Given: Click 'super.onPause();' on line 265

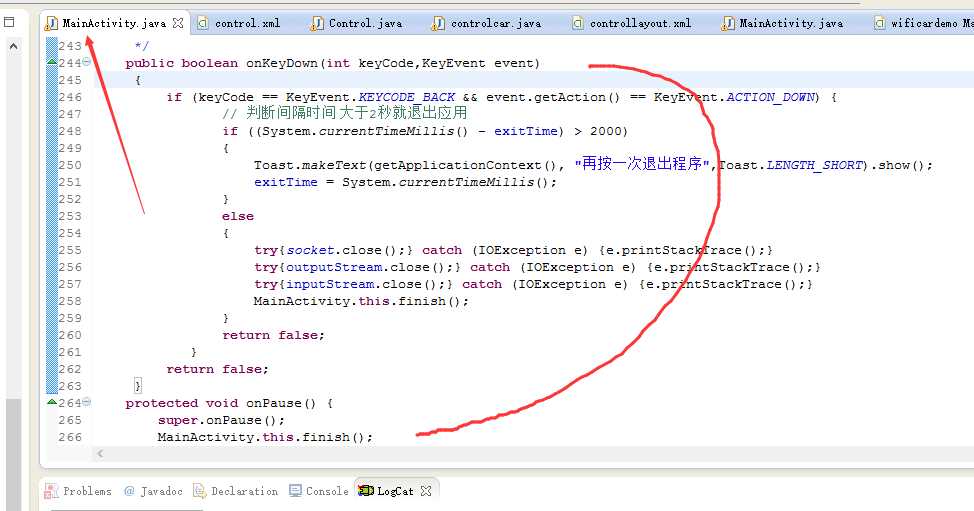Looking at the screenshot, I should tap(221, 420).
